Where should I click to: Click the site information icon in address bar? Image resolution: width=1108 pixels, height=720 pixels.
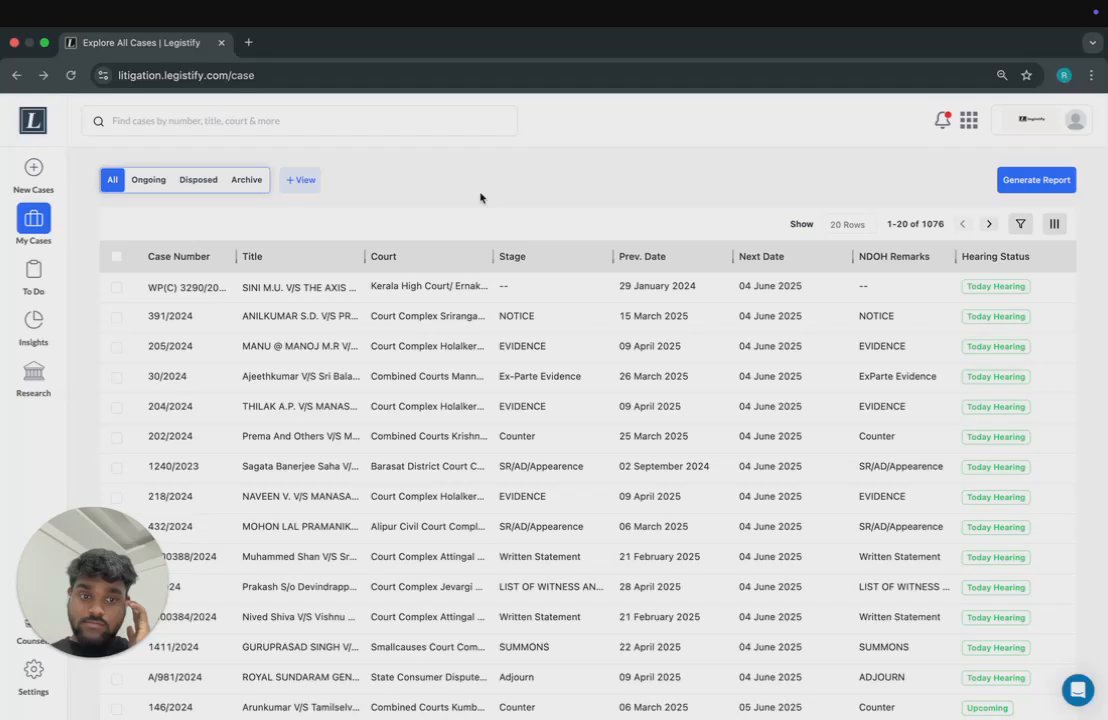[103, 75]
